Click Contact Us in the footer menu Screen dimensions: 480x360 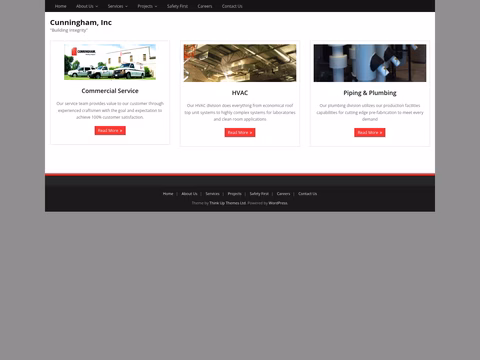(x=307, y=194)
